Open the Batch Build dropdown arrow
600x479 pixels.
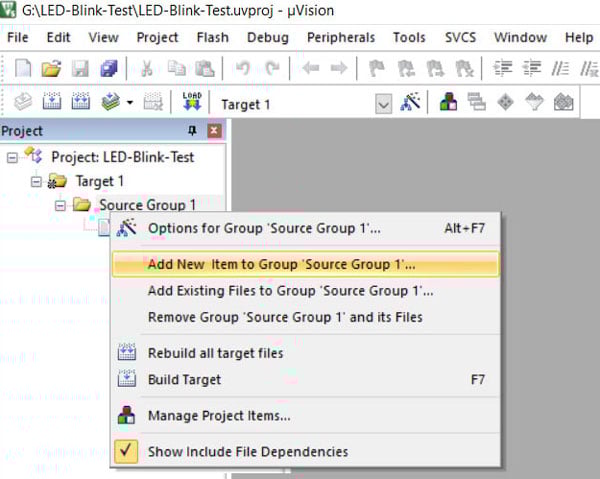tap(130, 102)
